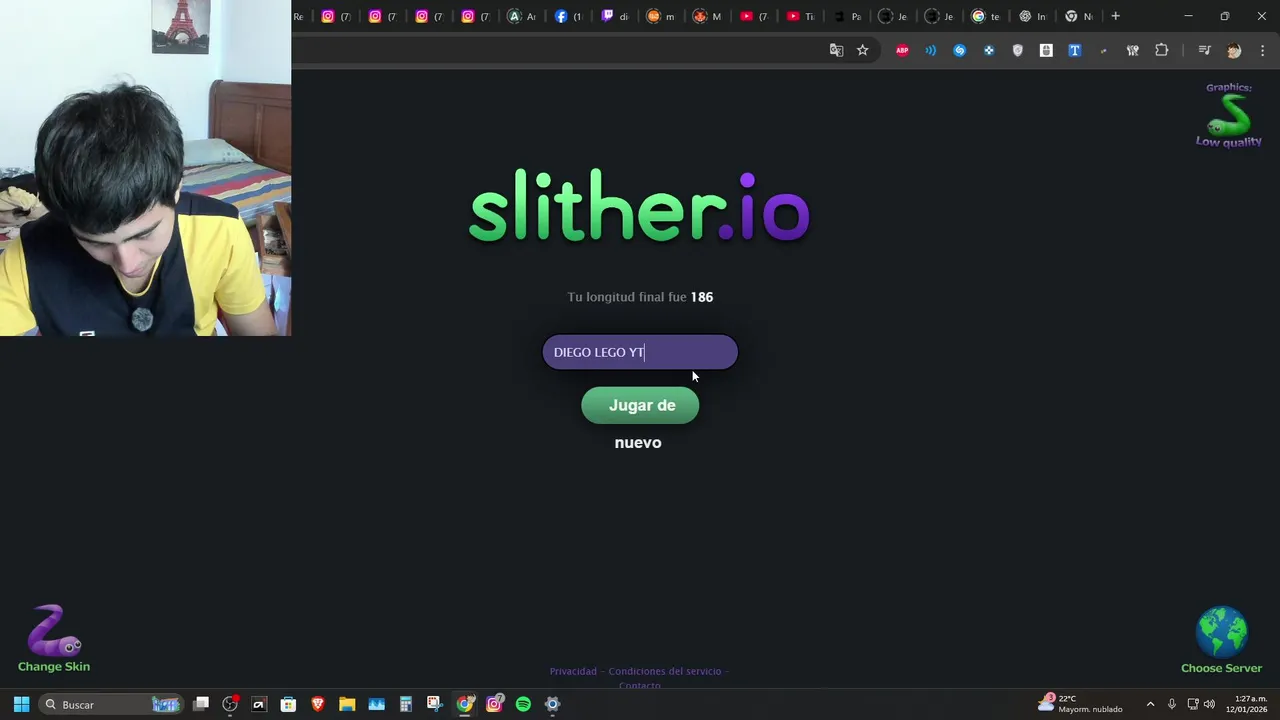Screen dimensions: 1280x720
Task: Click the Buscar search box in taskbar
Action: tap(112, 704)
